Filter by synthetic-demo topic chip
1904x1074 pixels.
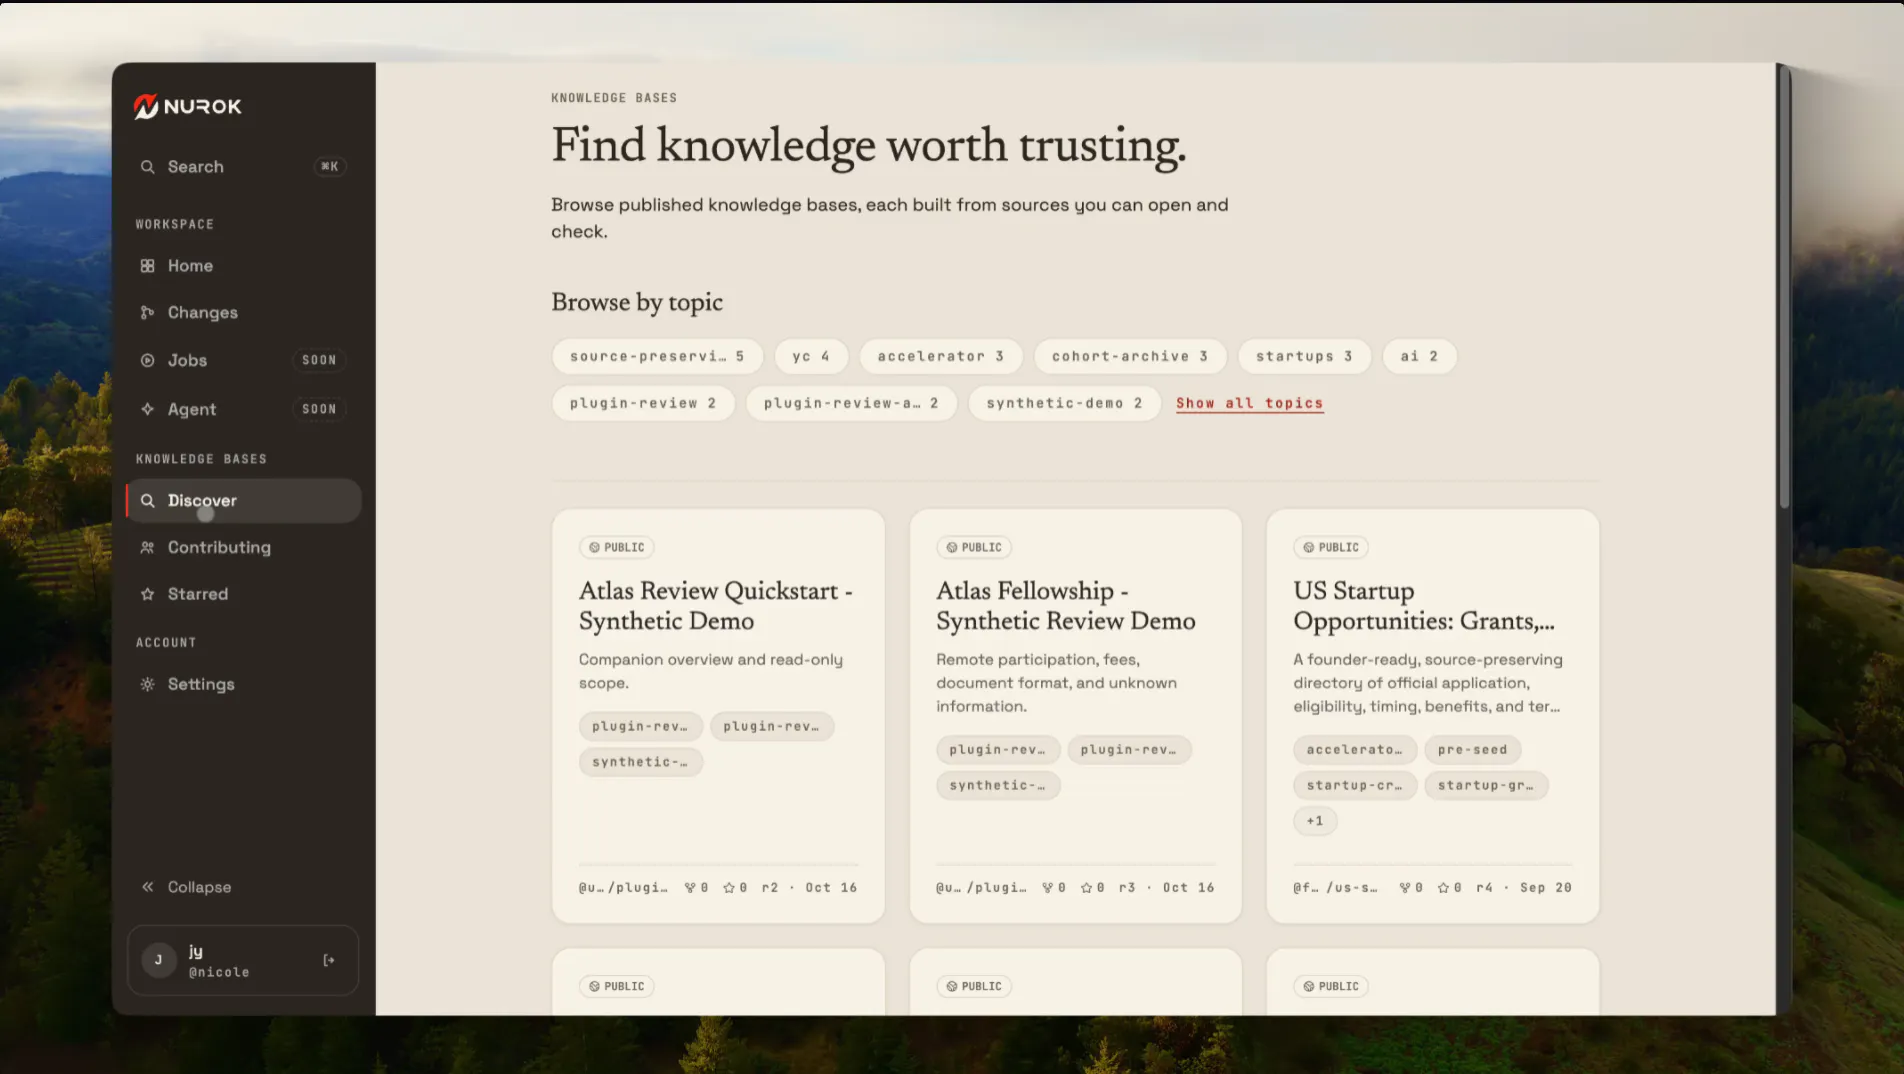[x=1064, y=404]
